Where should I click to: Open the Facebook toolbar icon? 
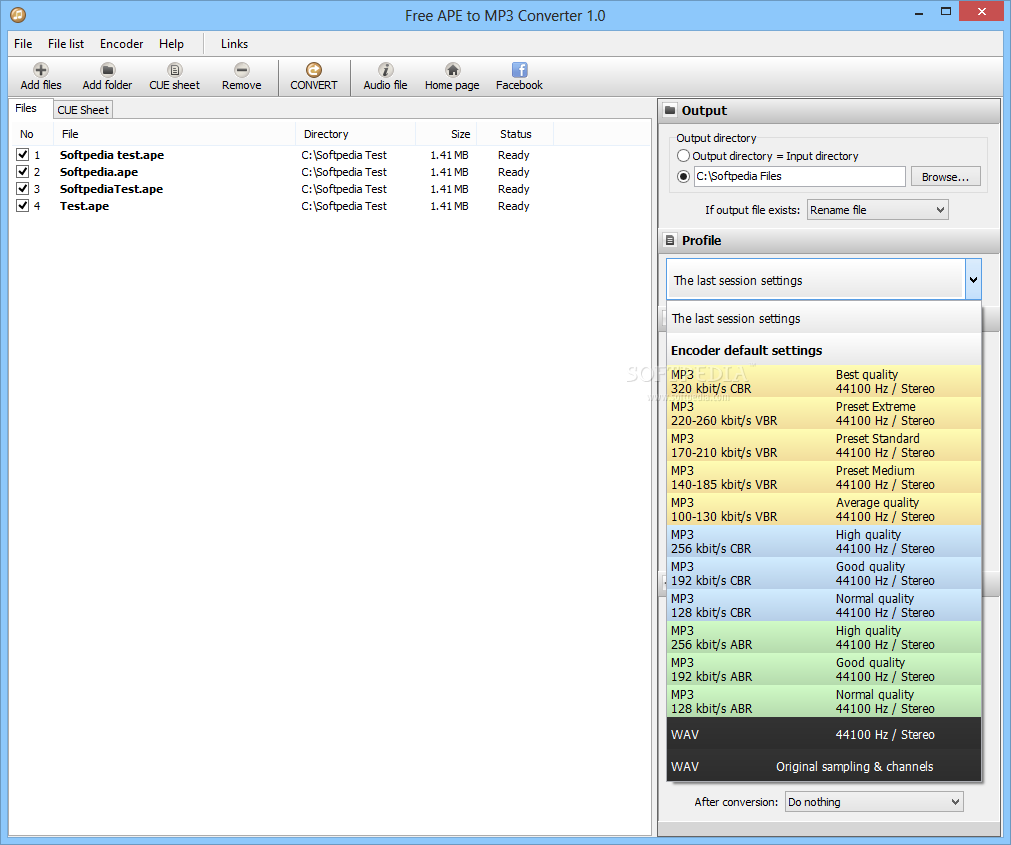[520, 70]
